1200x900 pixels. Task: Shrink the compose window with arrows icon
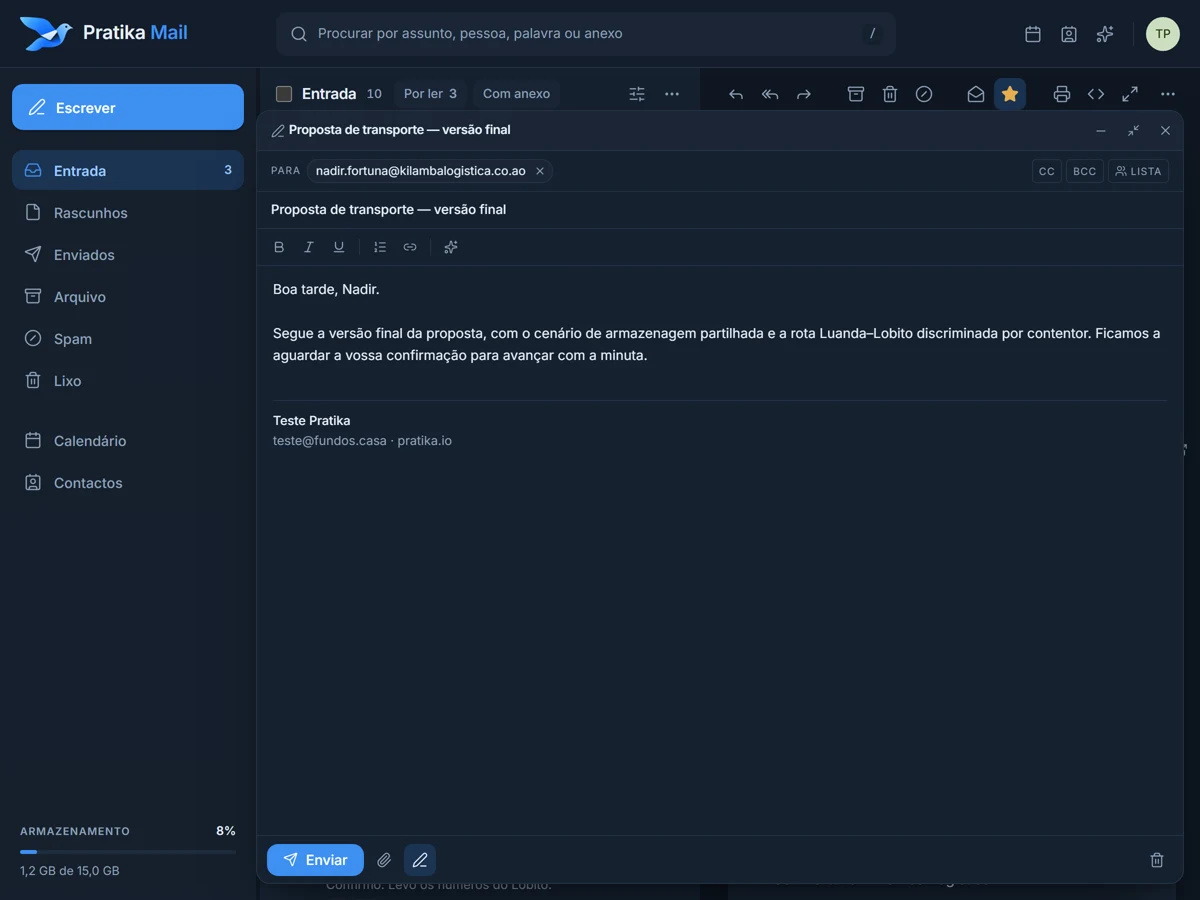[x=1133, y=131]
